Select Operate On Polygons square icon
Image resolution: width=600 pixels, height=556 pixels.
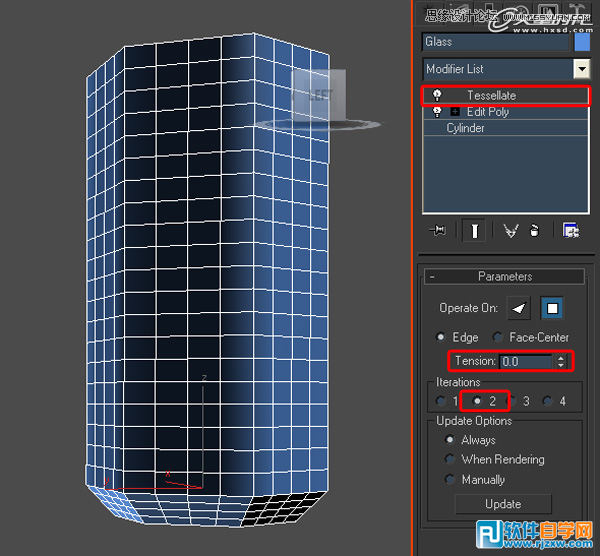coord(551,308)
